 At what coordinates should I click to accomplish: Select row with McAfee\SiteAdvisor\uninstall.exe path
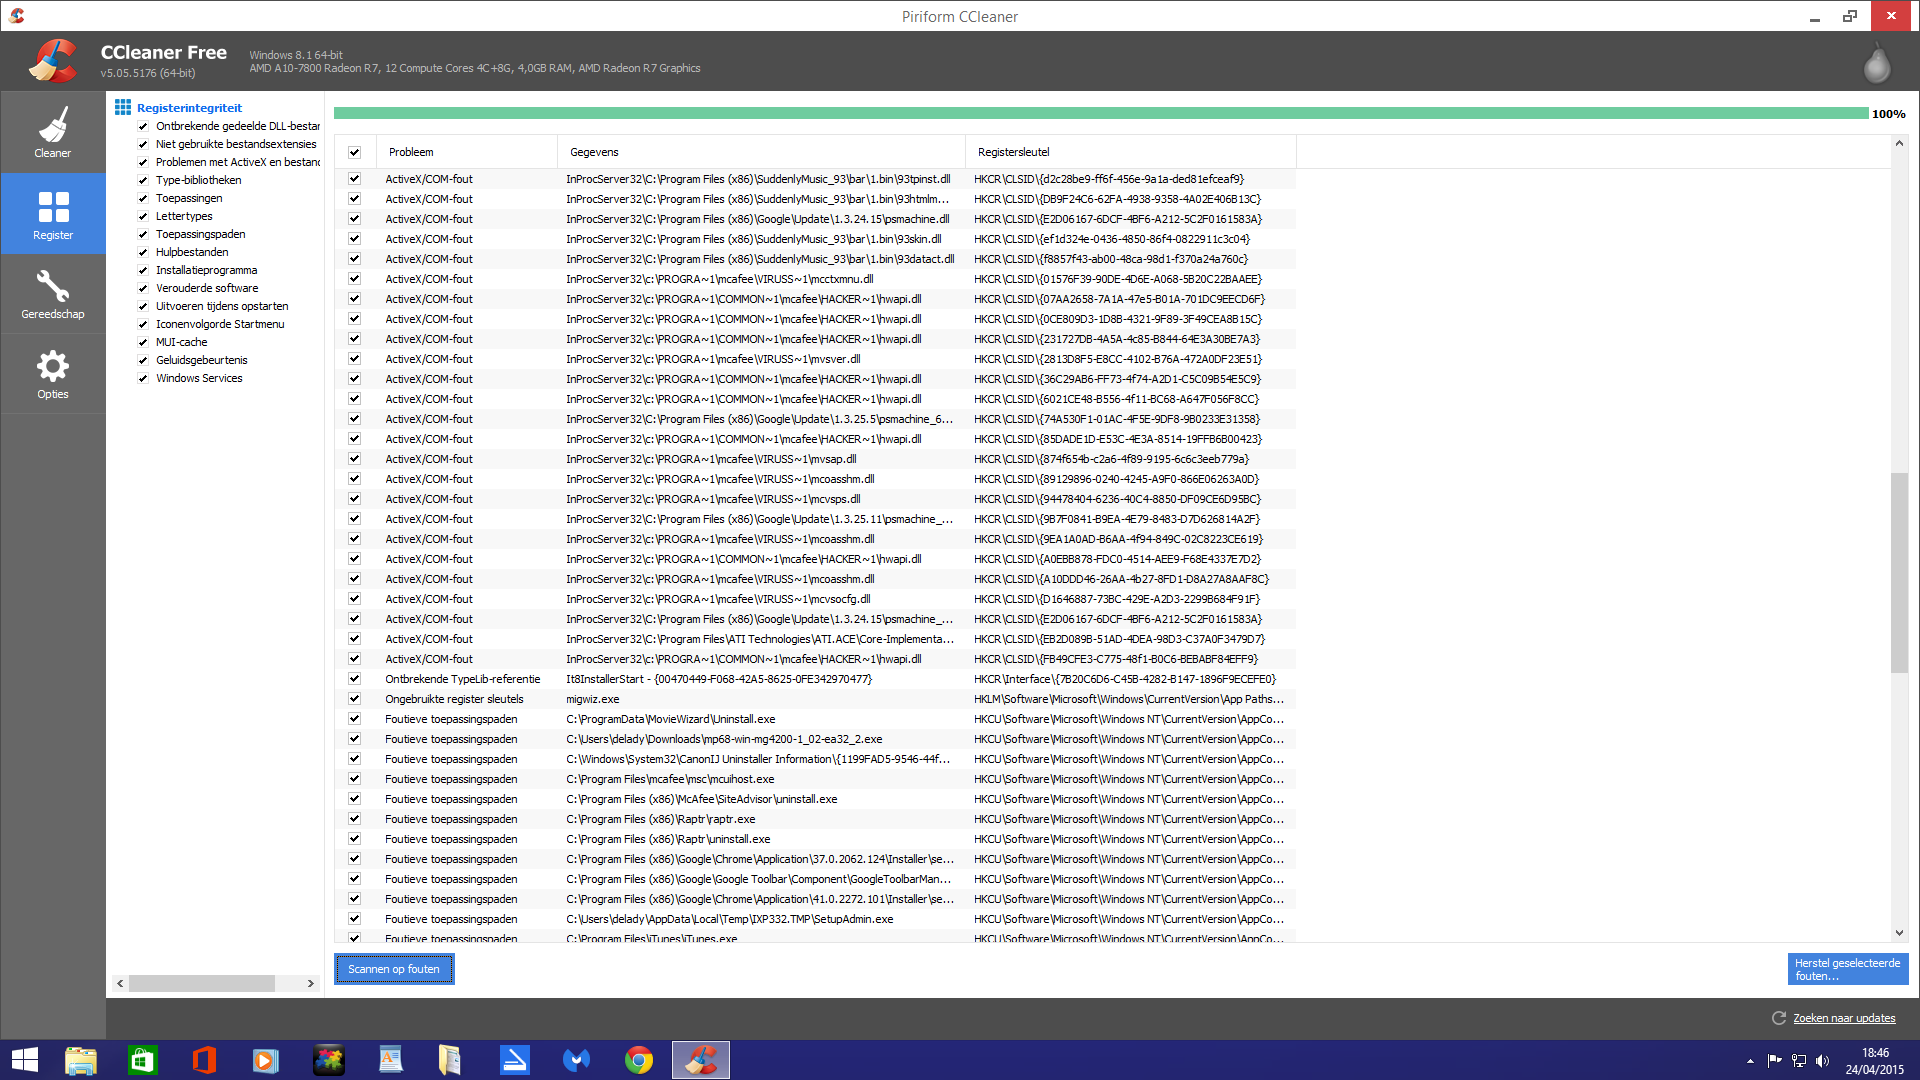[815, 799]
